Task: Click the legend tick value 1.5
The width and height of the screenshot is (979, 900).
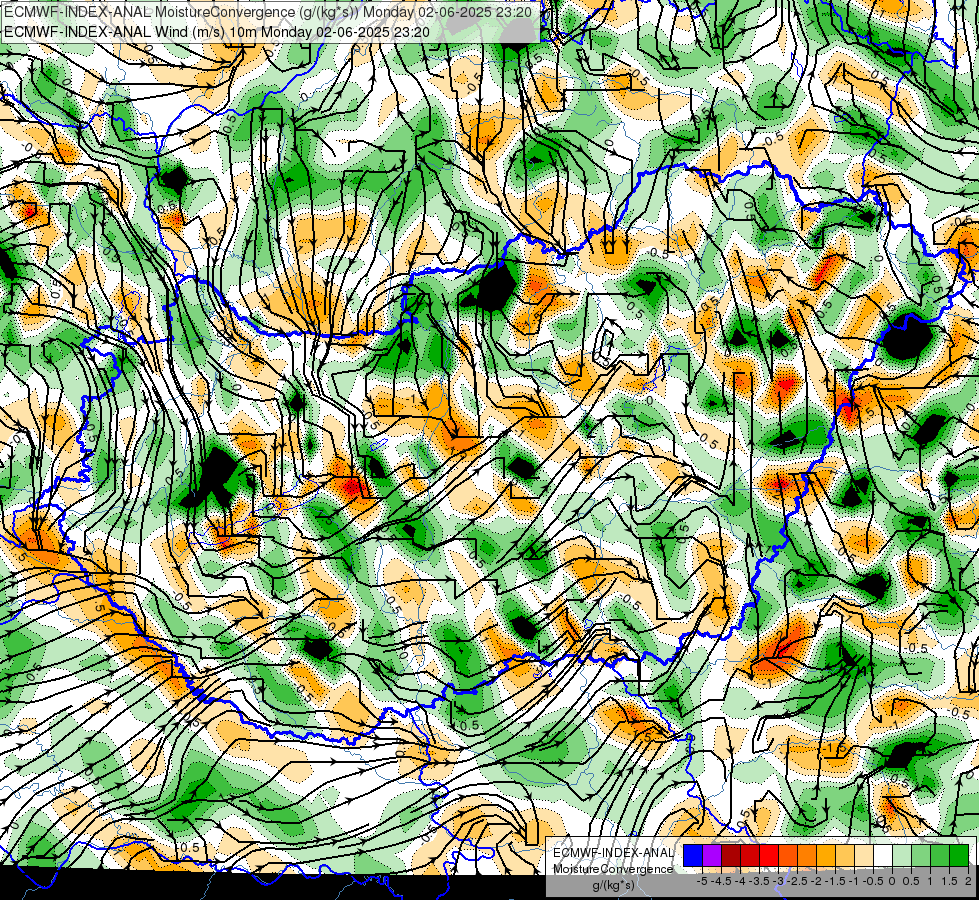Action: [949, 881]
